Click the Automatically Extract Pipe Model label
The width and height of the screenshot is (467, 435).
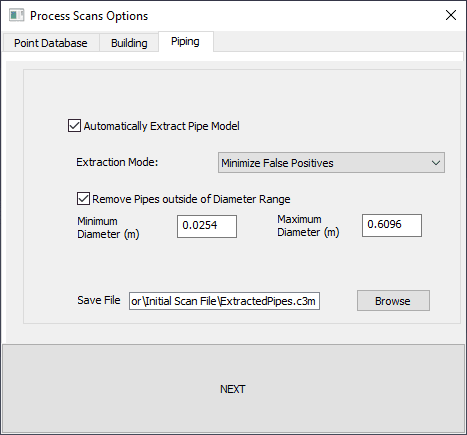point(161,126)
